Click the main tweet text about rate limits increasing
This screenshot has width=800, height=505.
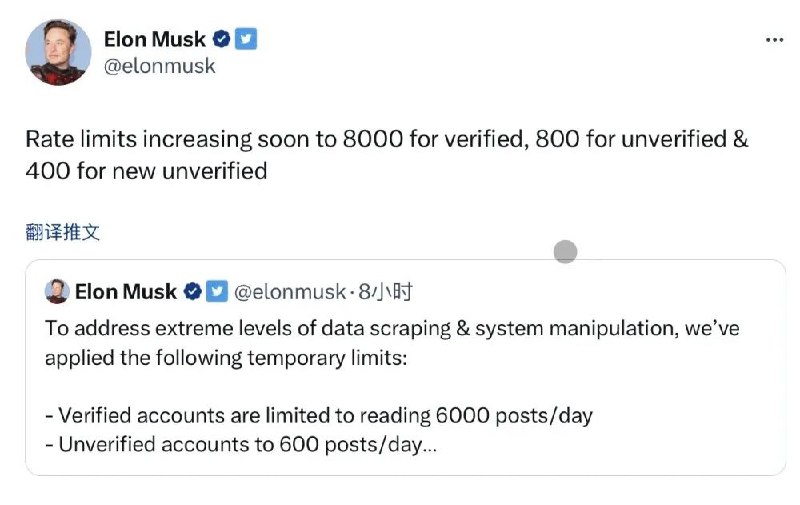[x=386, y=140]
